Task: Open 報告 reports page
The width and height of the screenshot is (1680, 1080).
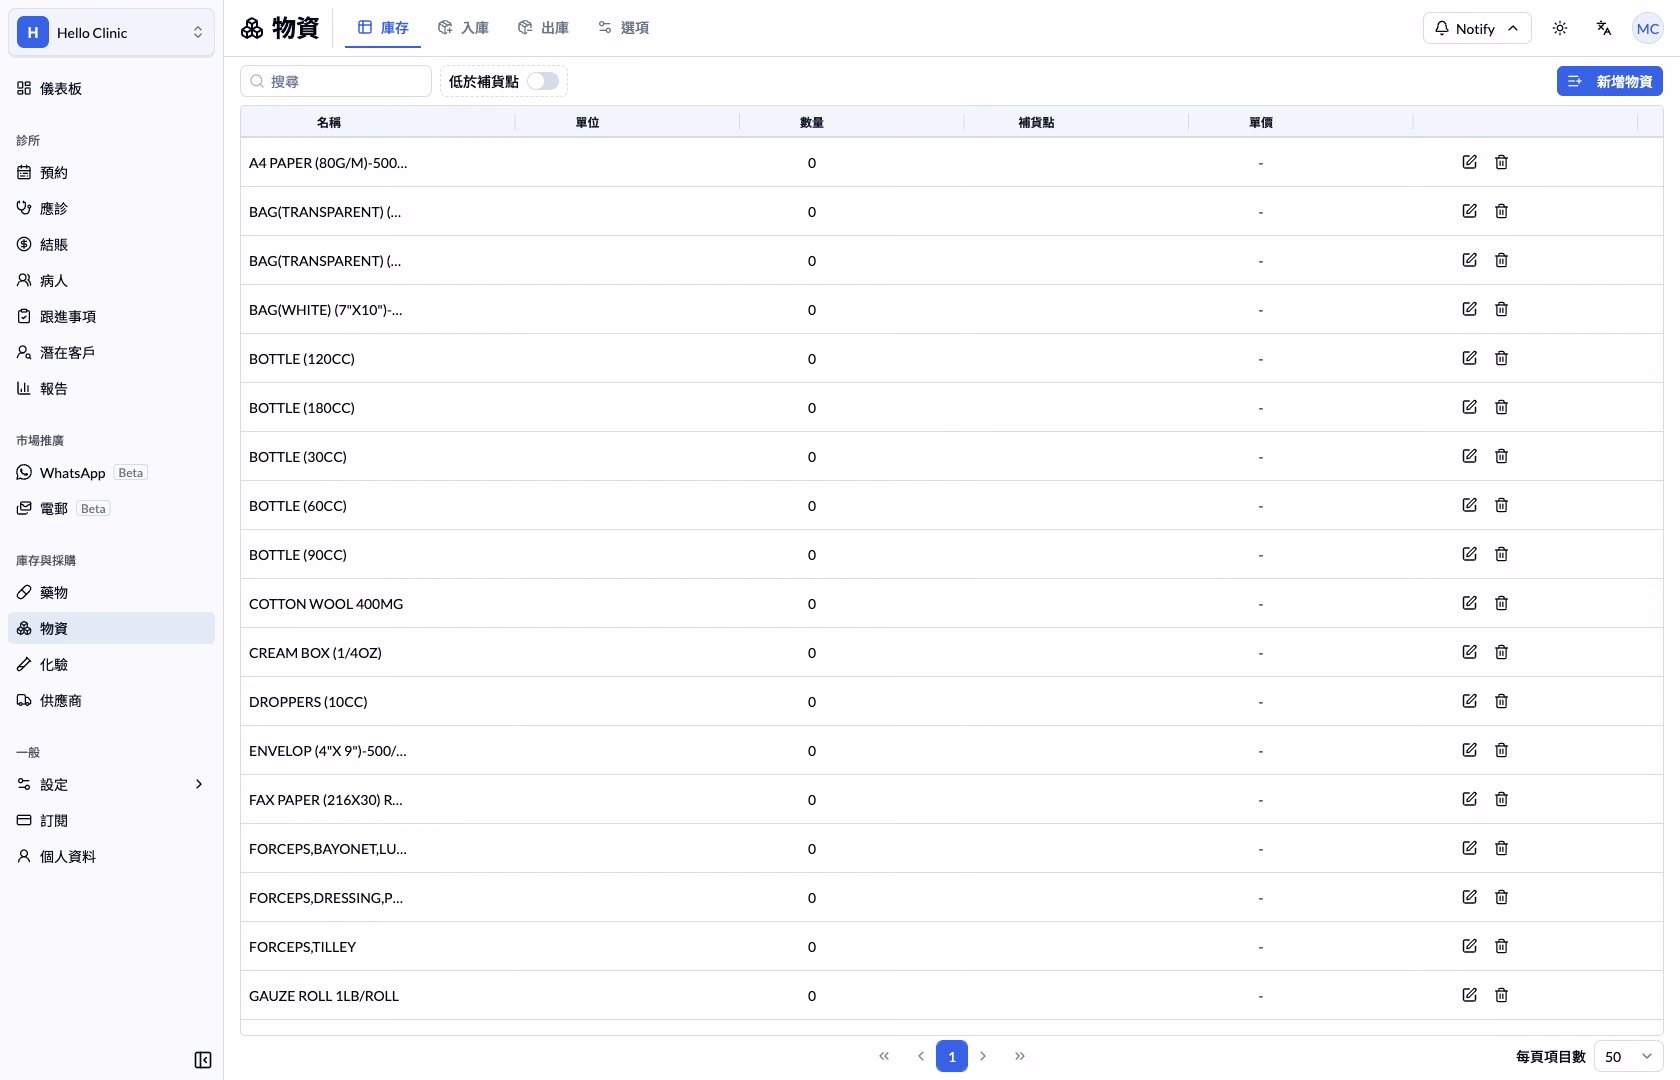Action: coord(111,388)
